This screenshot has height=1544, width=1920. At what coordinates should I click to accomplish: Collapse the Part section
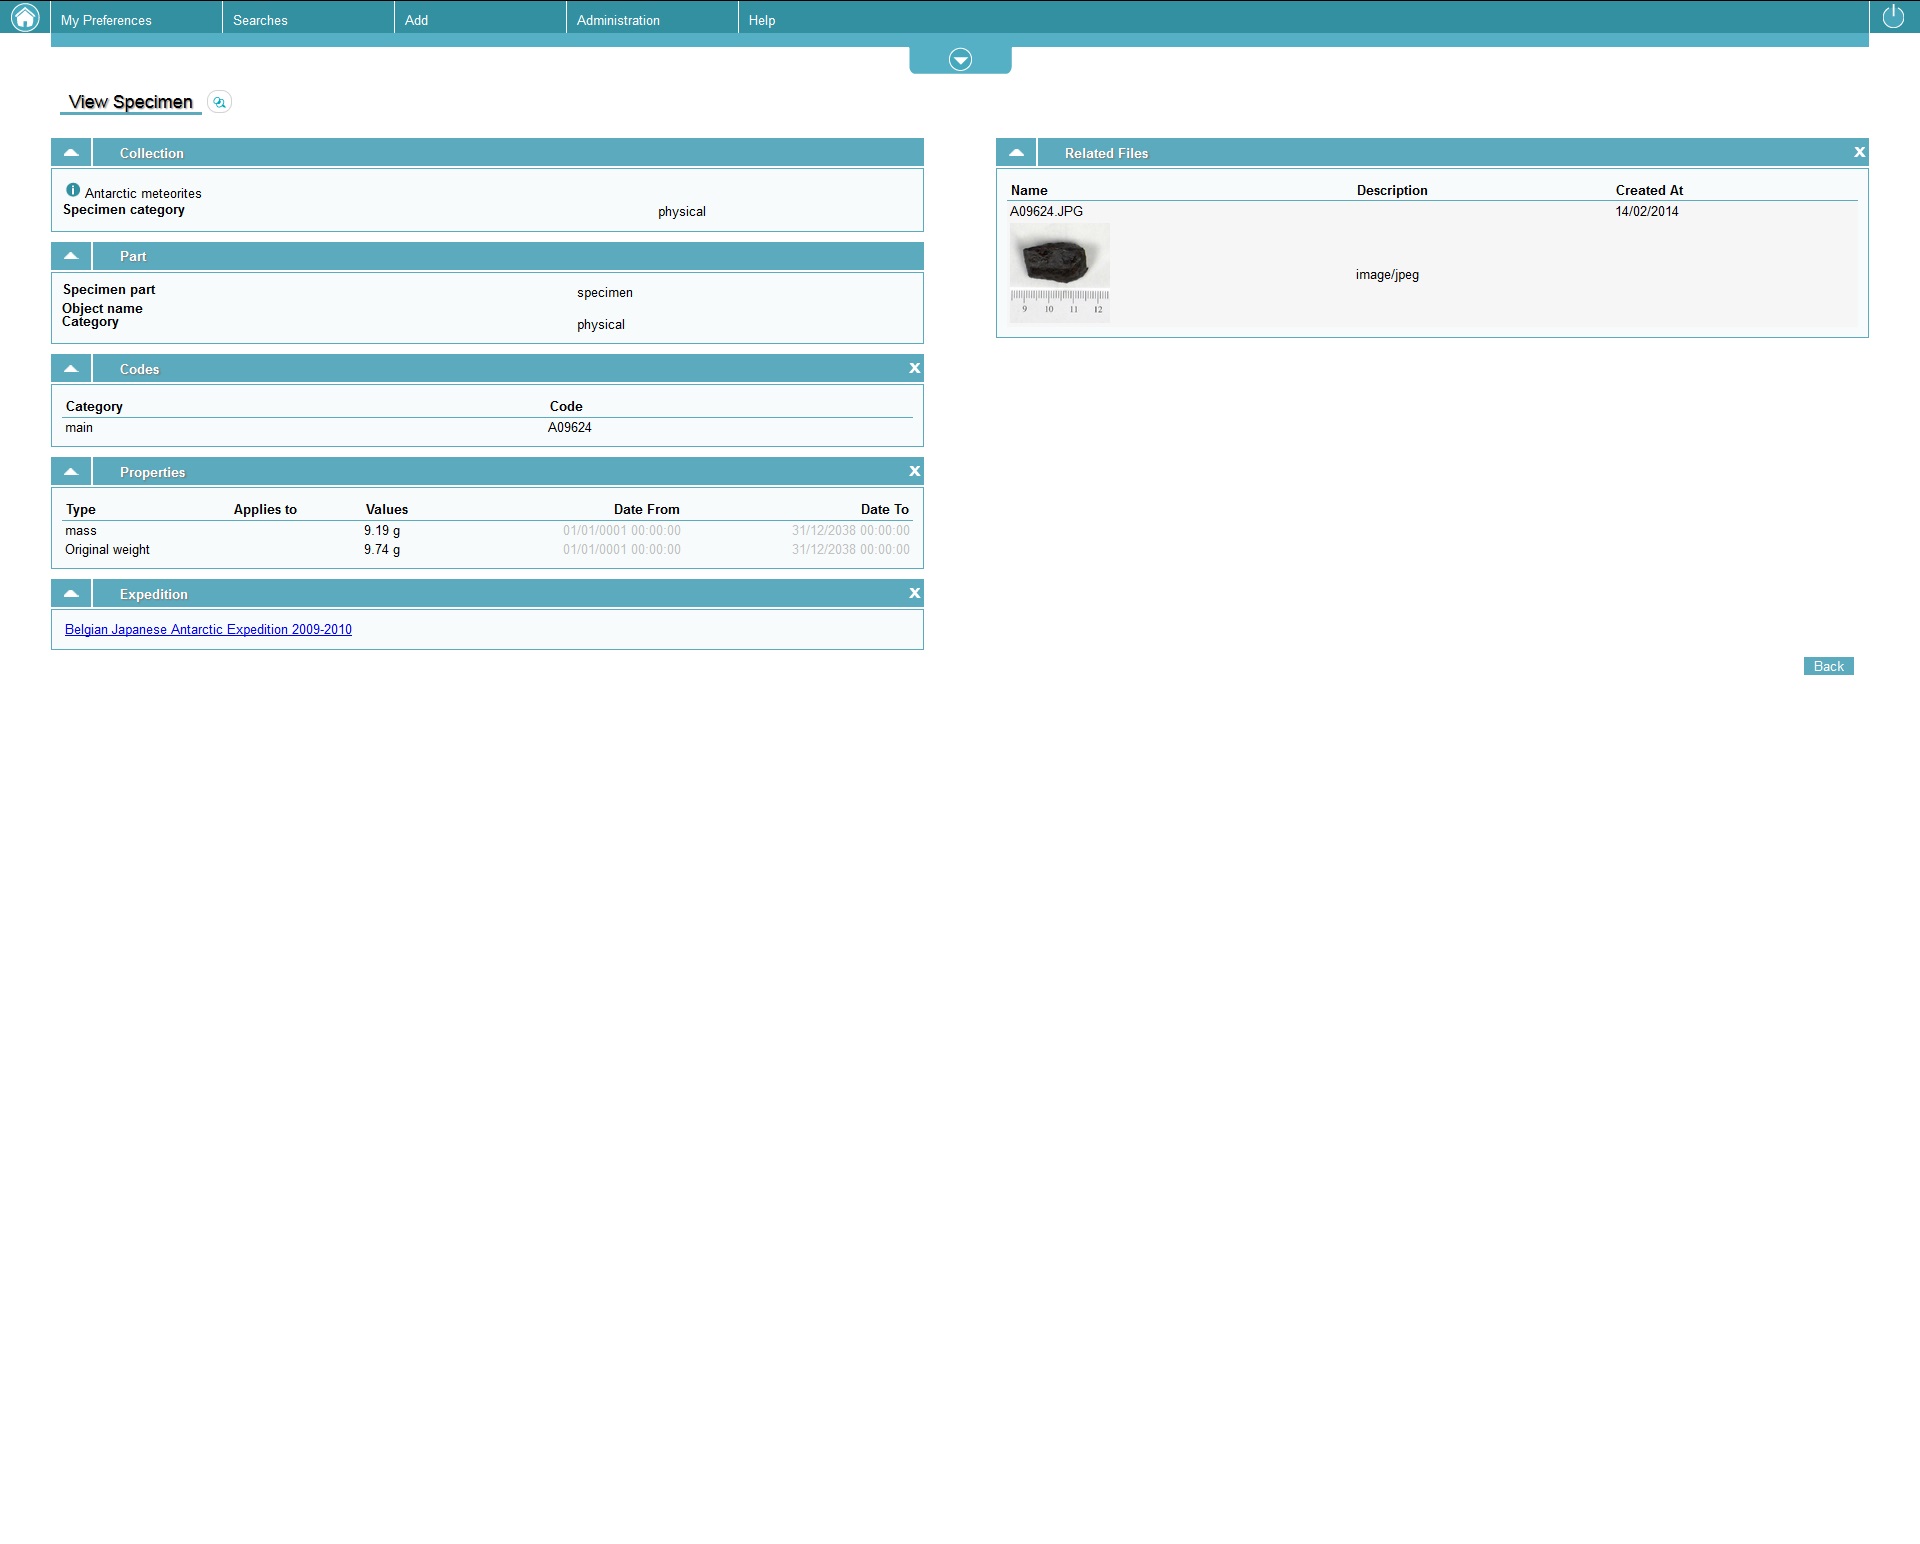(x=71, y=256)
